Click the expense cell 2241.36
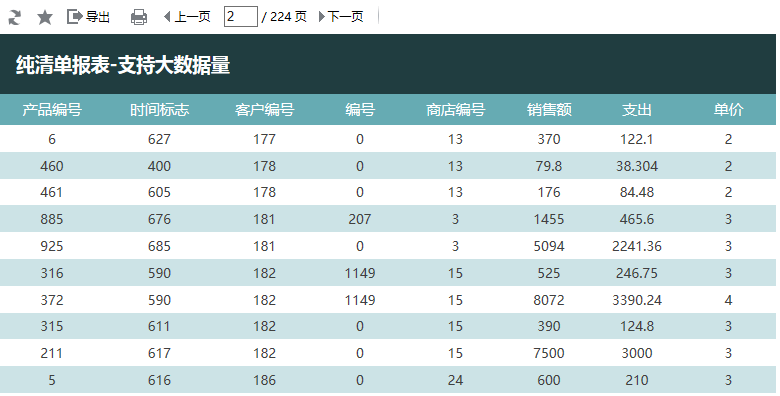The width and height of the screenshot is (780, 396). pos(637,246)
